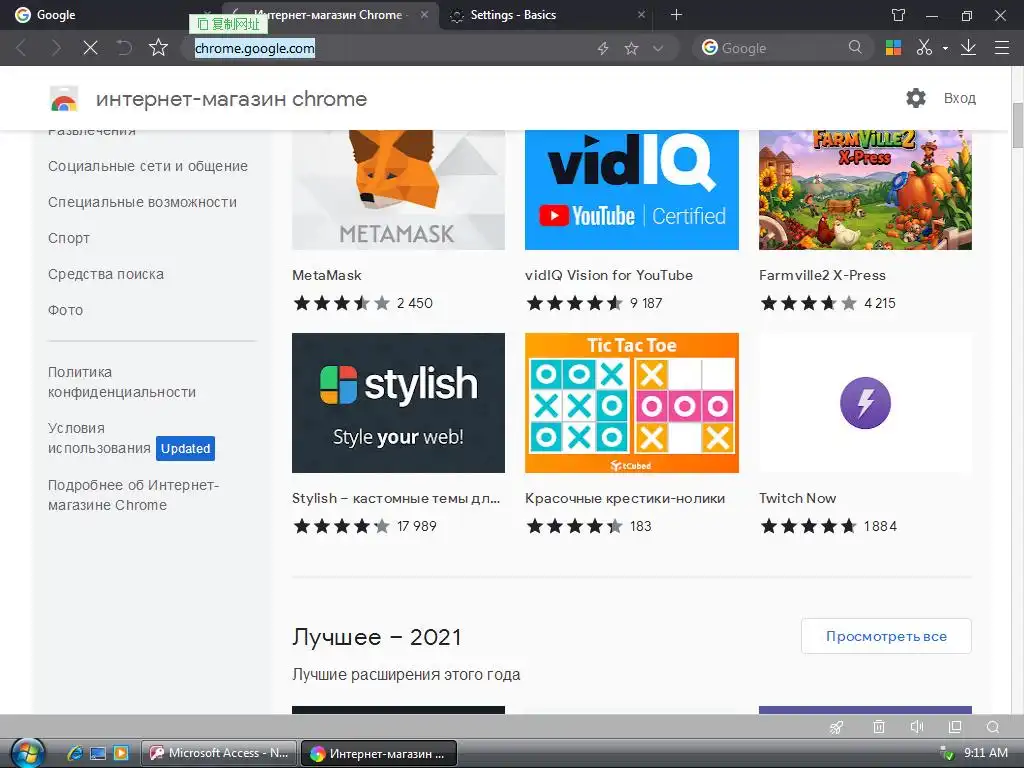Open store settings gear icon
The height and width of the screenshot is (768, 1024).
[x=916, y=98]
